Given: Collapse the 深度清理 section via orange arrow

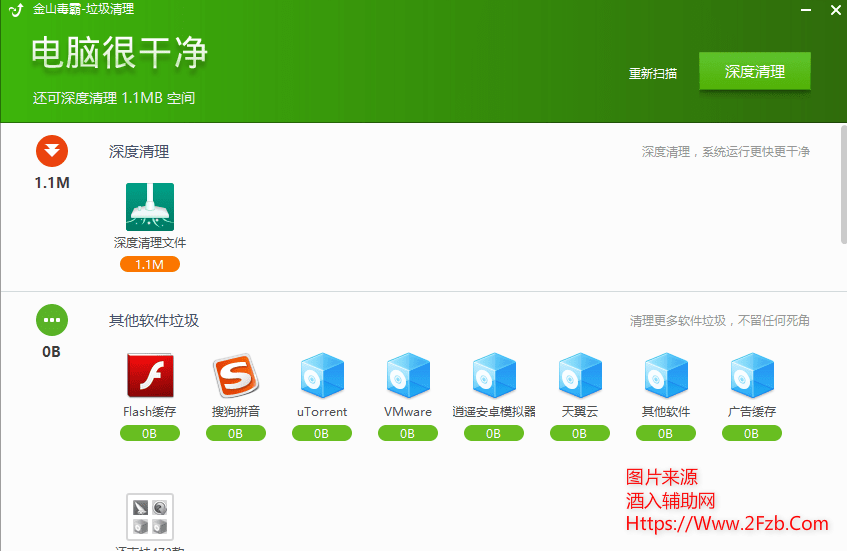Looking at the screenshot, I should tap(52, 152).
